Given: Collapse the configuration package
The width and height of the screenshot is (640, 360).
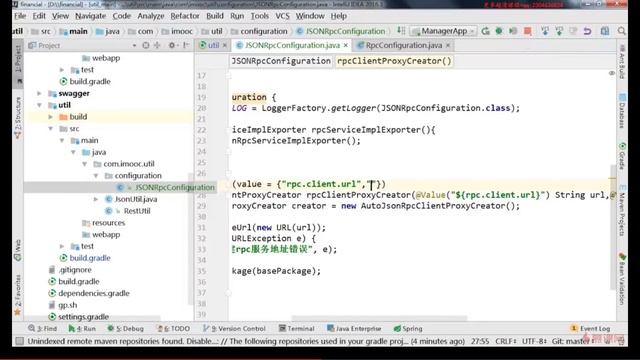Looking at the screenshot, I should pos(96,176).
